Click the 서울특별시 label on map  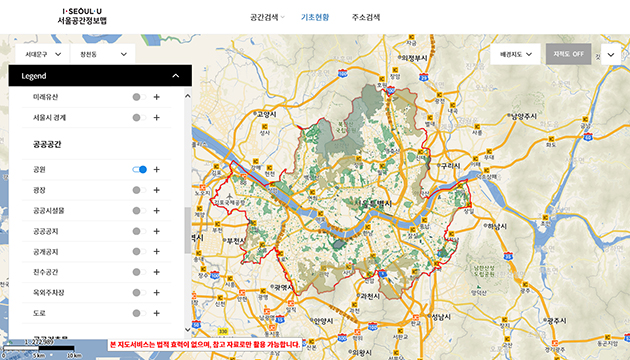pos(372,204)
